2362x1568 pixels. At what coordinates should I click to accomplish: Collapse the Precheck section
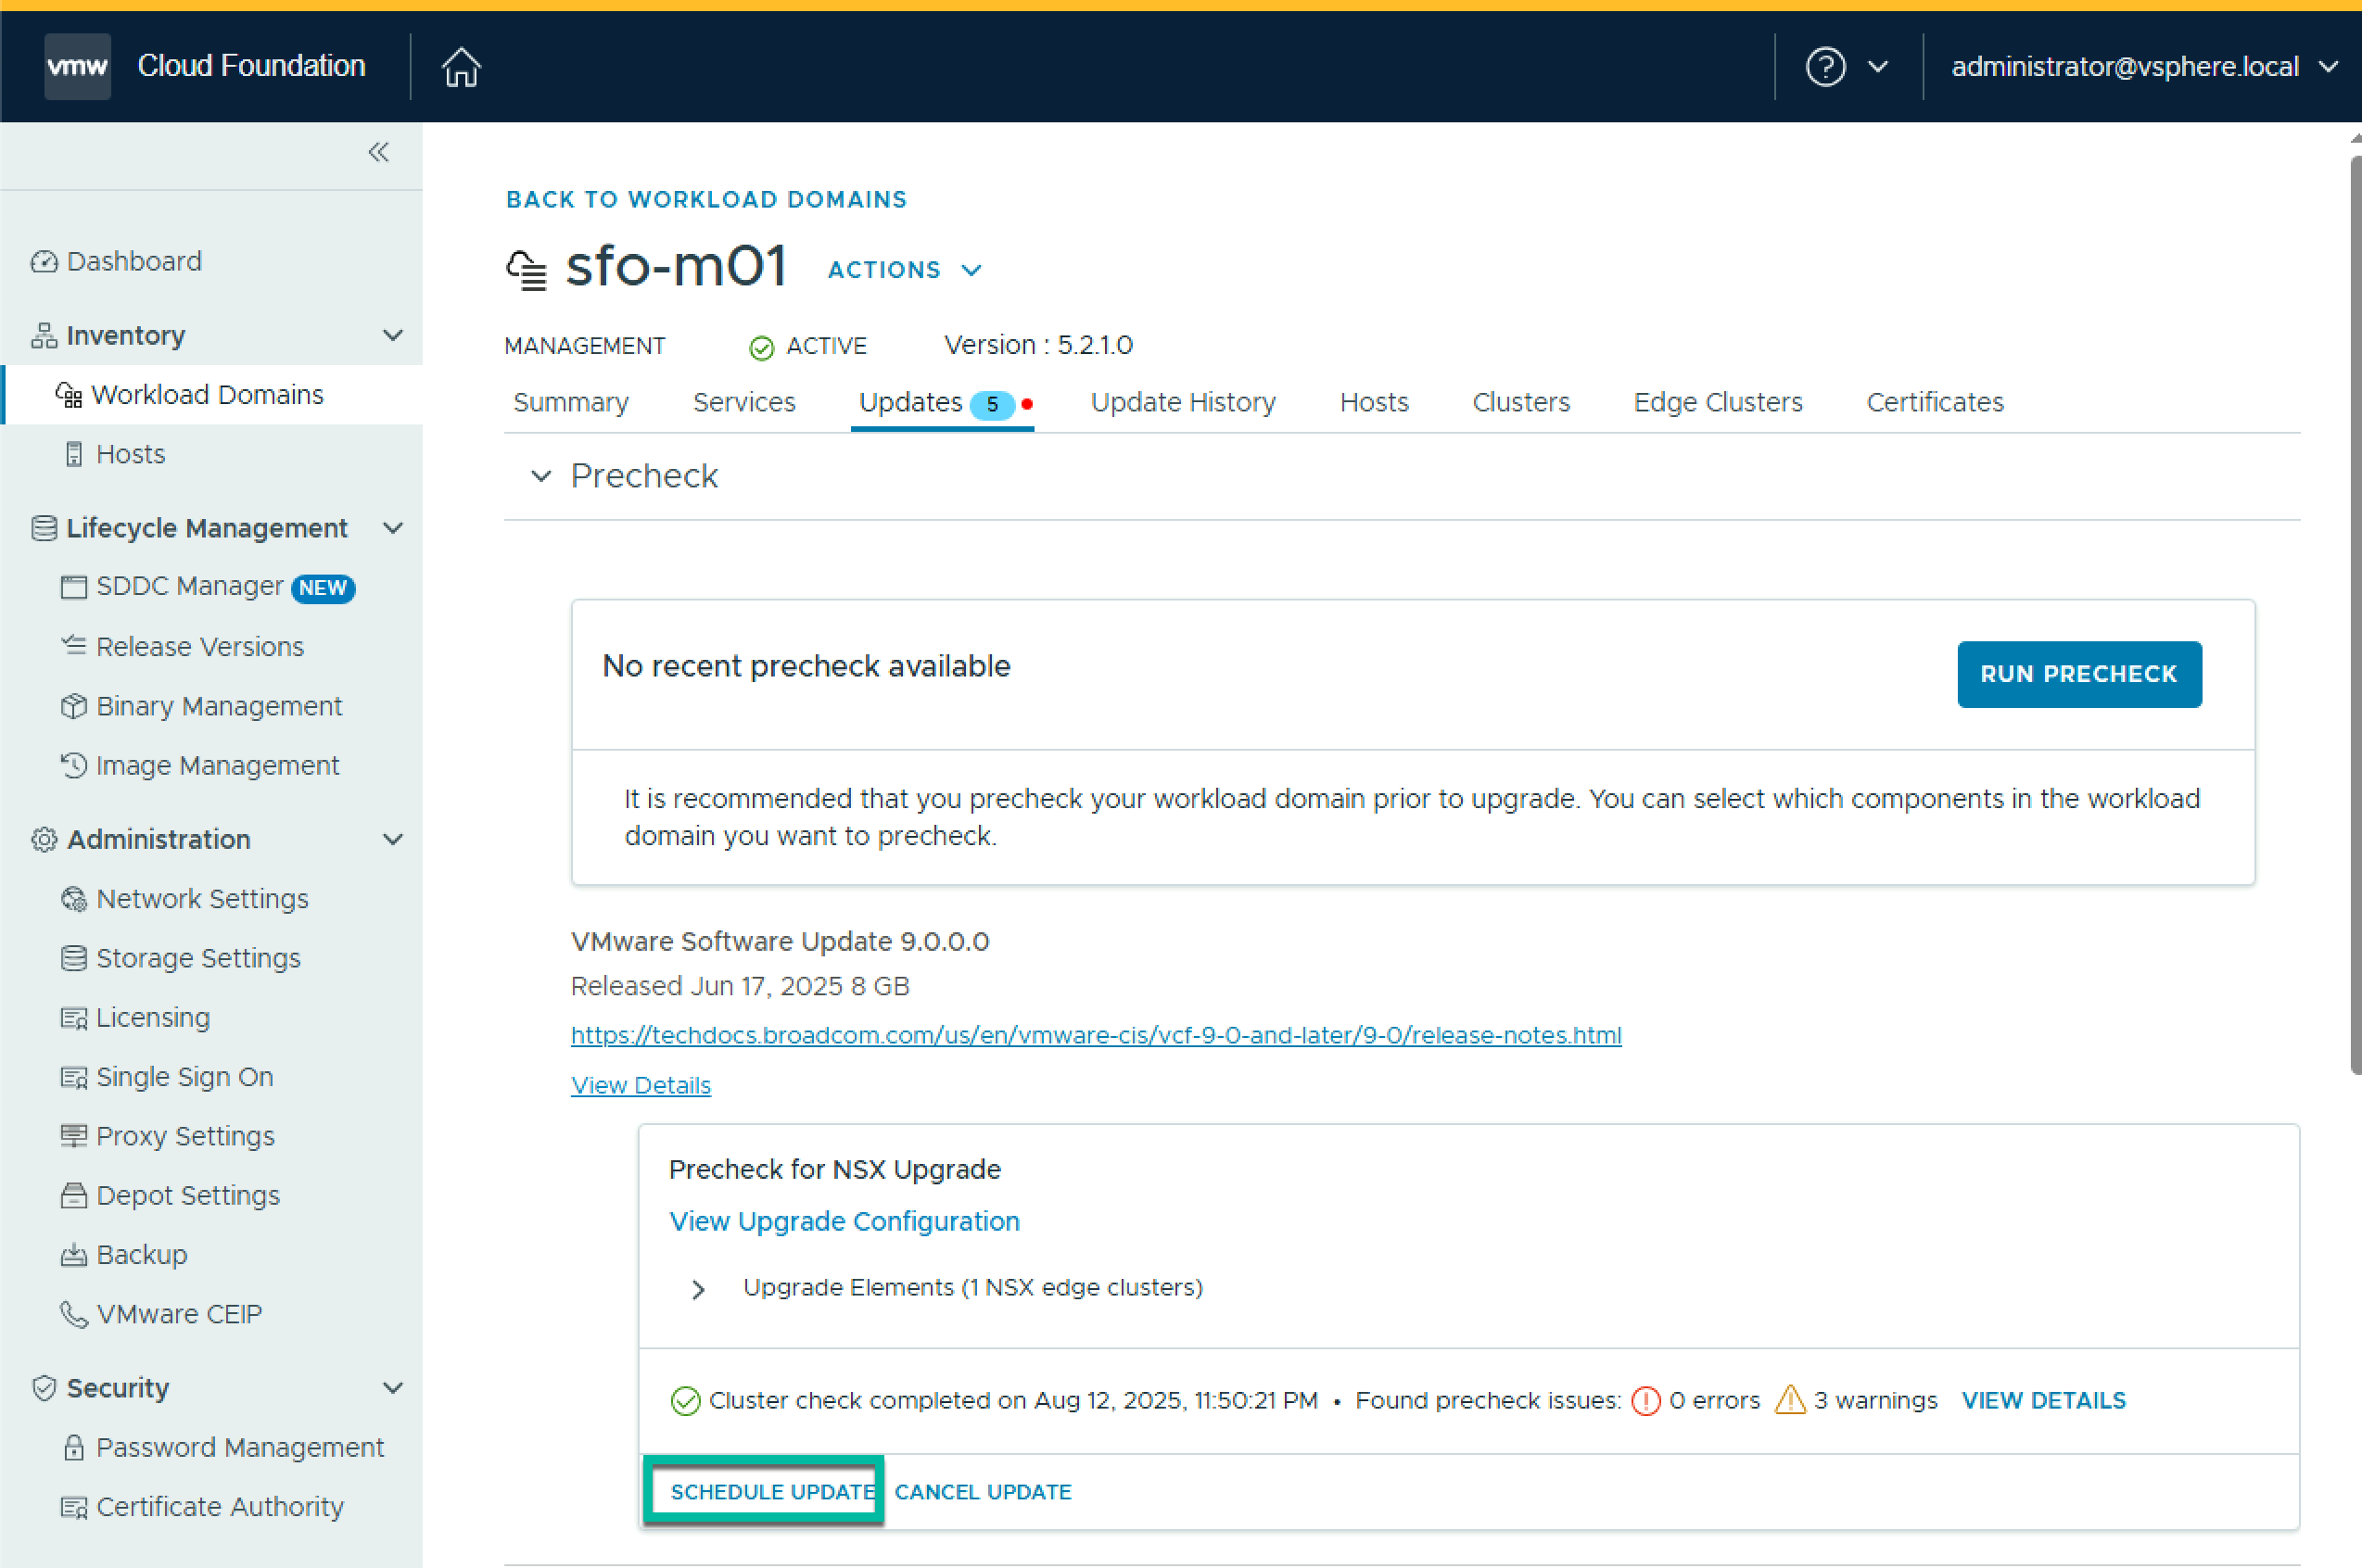(x=541, y=476)
